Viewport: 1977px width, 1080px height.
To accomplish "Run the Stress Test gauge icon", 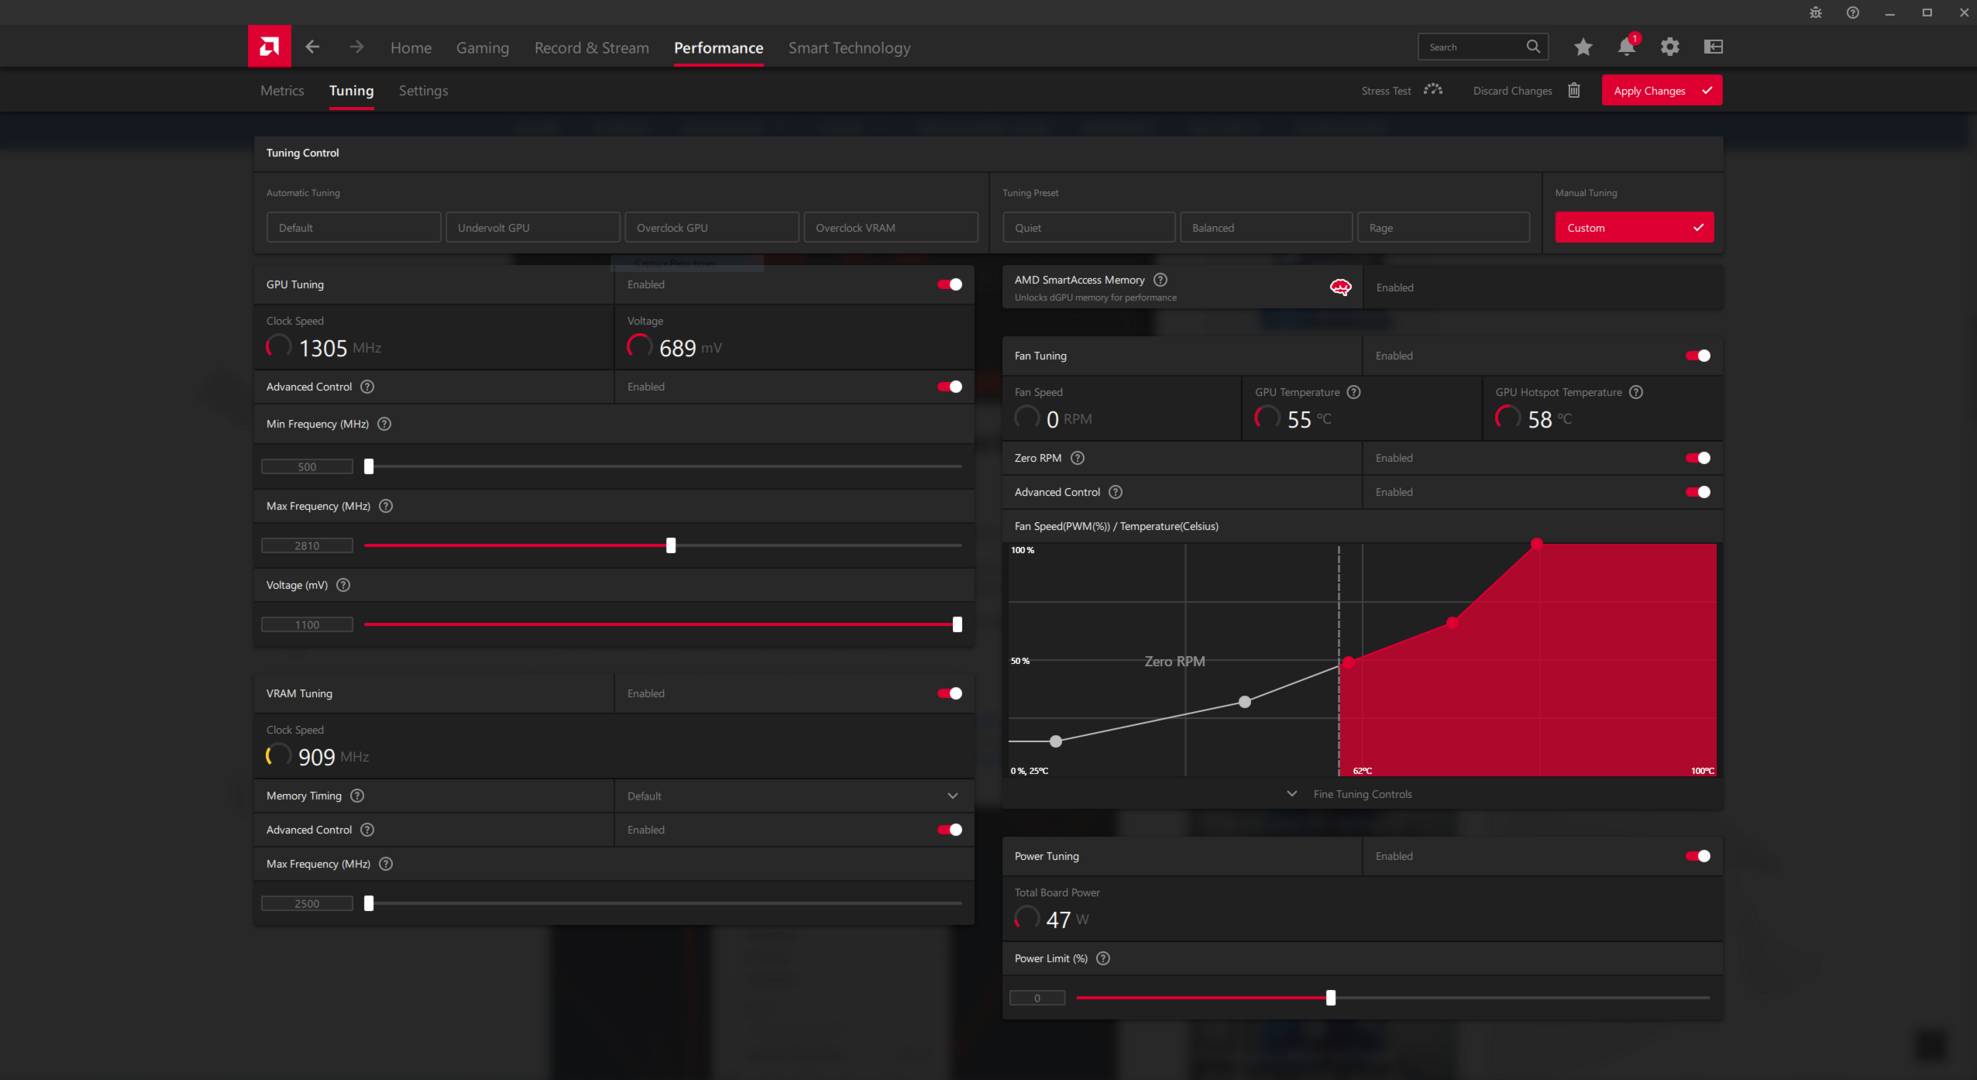I will tap(1433, 90).
